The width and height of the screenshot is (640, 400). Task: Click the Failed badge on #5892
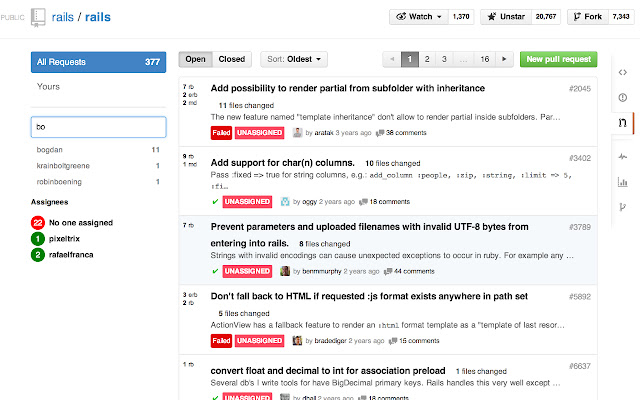[x=221, y=340]
